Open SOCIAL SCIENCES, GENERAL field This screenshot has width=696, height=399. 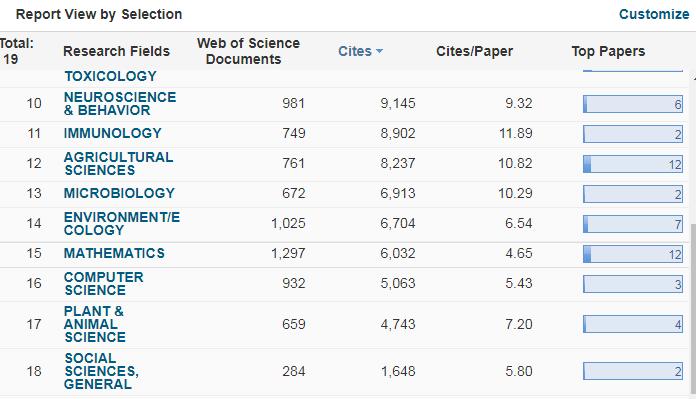(101, 371)
